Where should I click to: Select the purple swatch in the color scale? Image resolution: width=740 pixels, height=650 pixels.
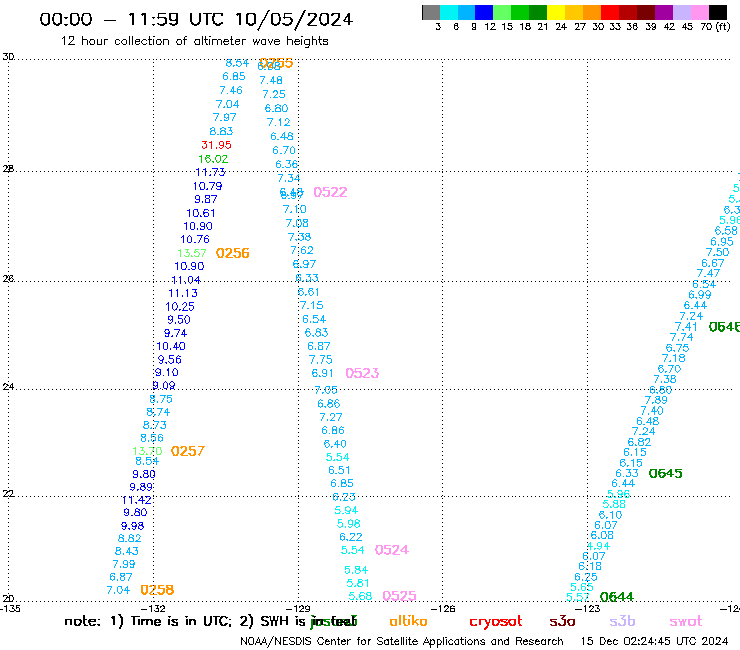[664, 12]
